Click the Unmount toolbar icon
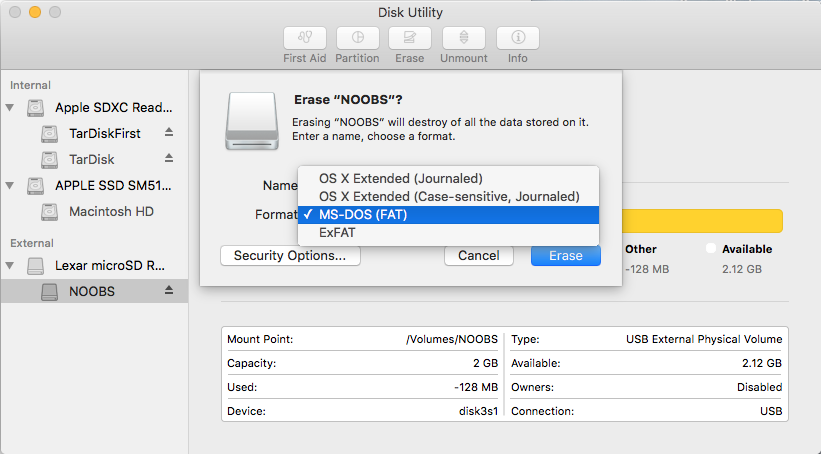This screenshot has width=821, height=454. [x=464, y=38]
